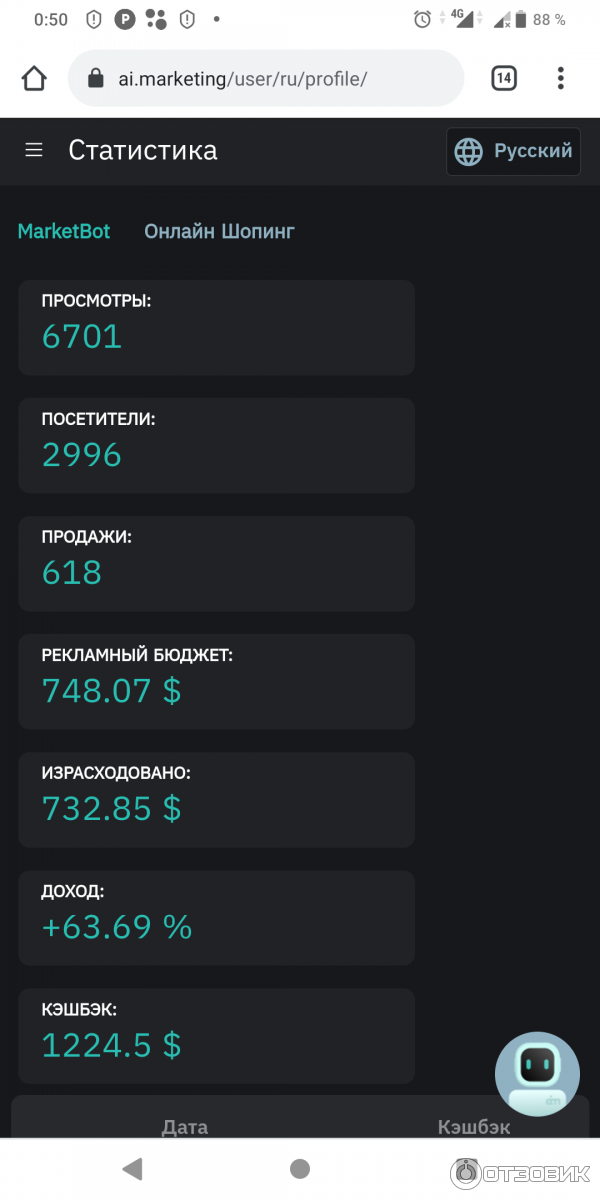Tap the Android back navigation button
Viewport: 600px width, 1200px height.
coord(132,1168)
